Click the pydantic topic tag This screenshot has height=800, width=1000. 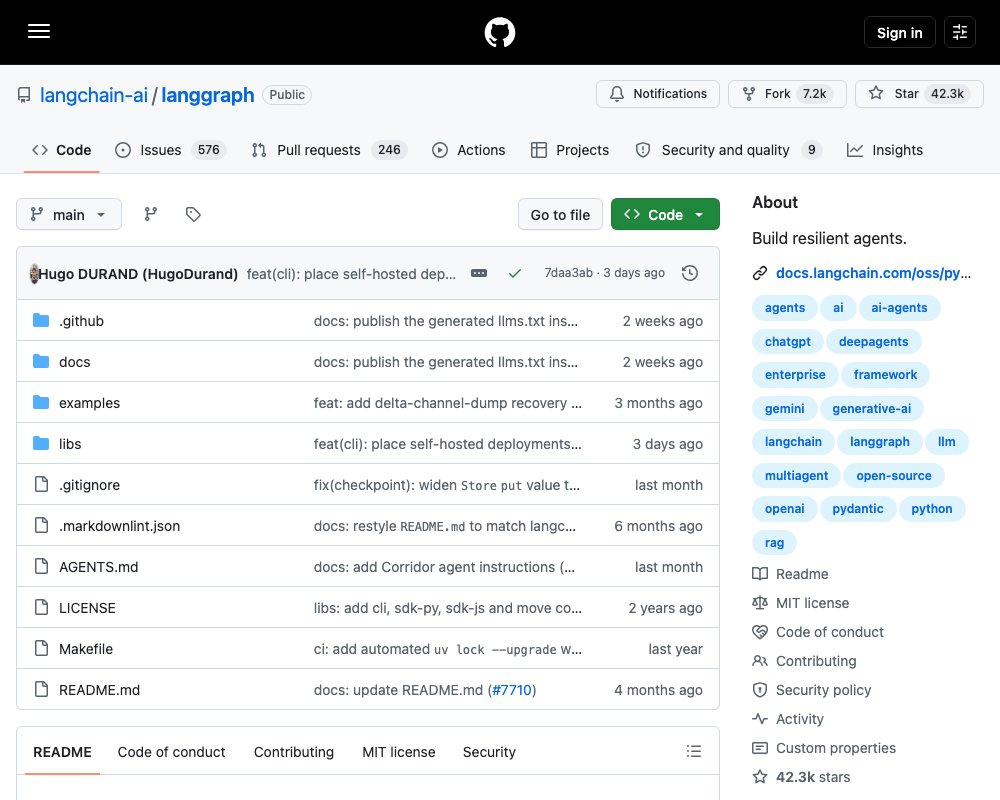pyautogui.click(x=857, y=508)
